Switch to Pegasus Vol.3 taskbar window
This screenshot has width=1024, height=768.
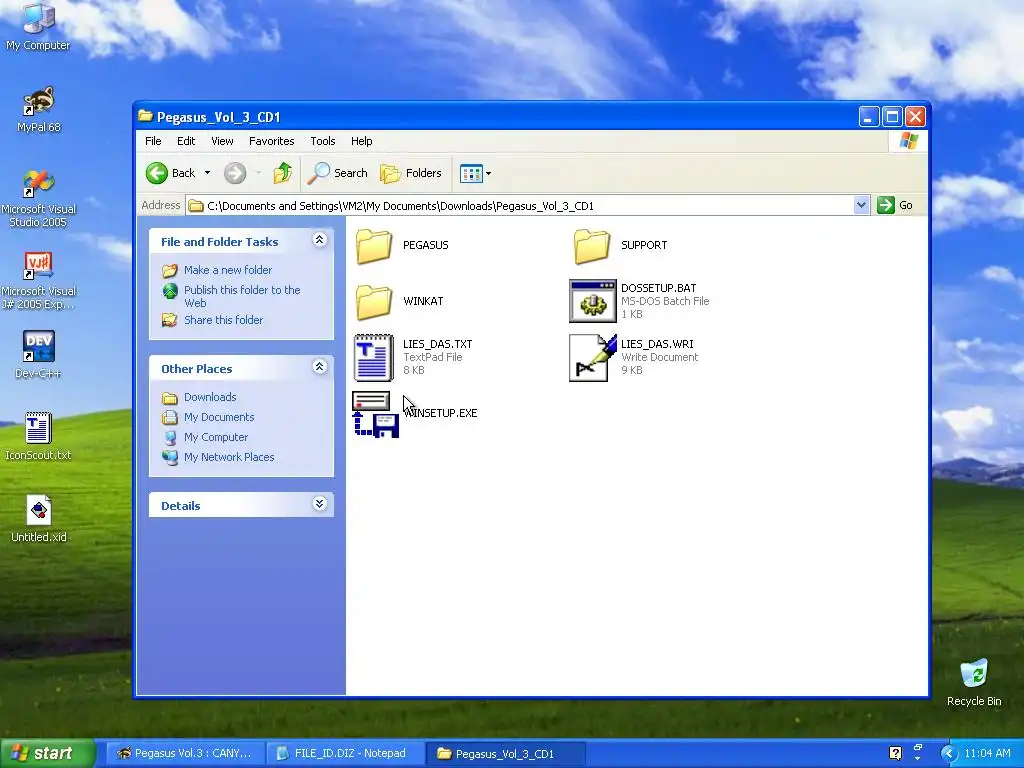pos(184,754)
